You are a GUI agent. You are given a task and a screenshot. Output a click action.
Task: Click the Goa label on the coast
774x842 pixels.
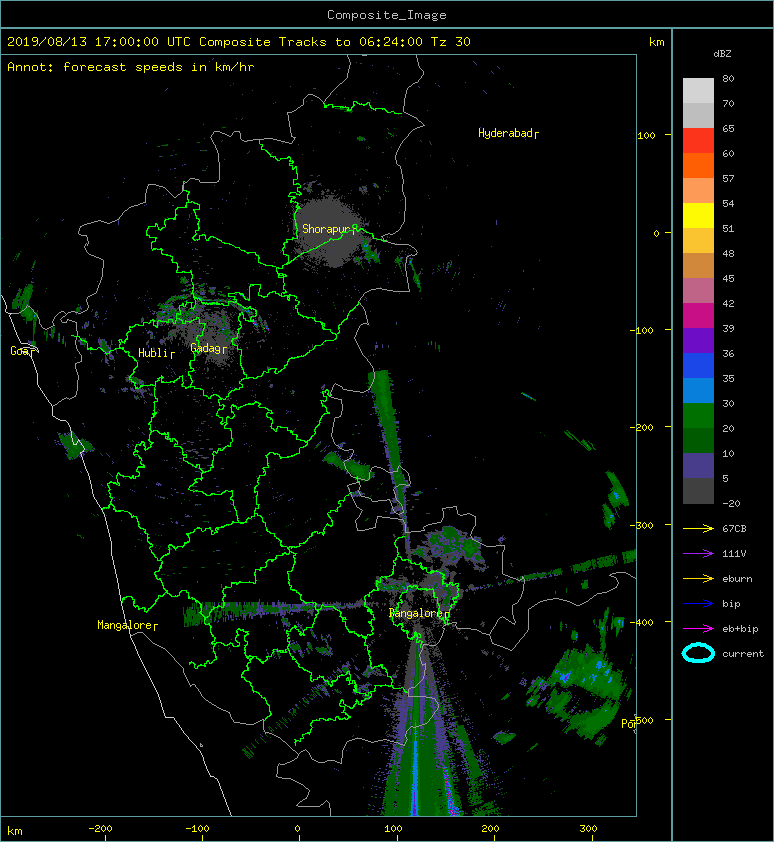click(20, 351)
